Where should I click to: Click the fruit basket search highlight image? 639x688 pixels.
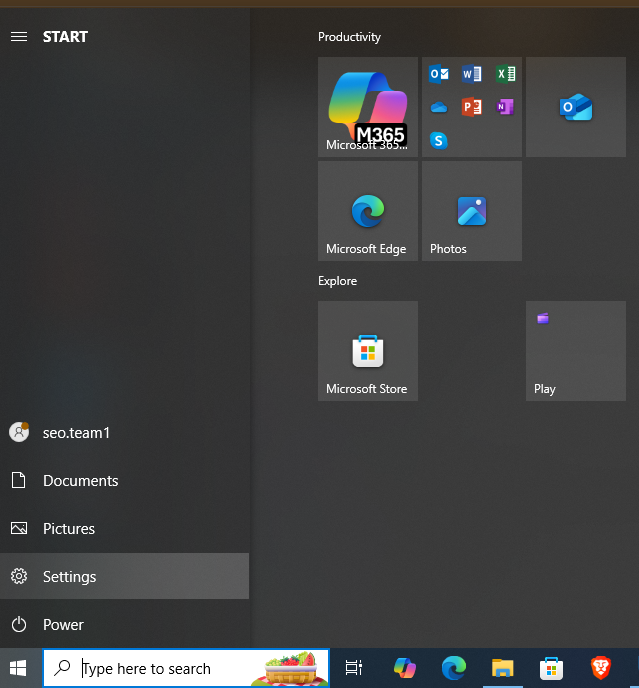pos(290,669)
